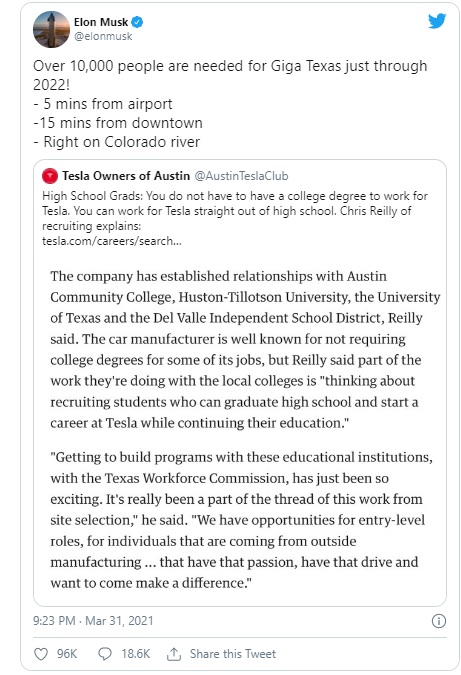The image size is (461, 675).
Task: Click the @AustinTeslaClub handle
Action: click(241, 176)
